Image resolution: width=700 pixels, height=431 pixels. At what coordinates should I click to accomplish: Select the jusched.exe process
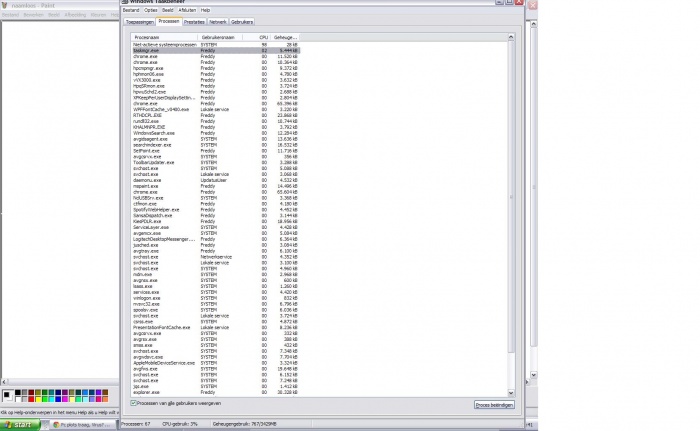pyautogui.click(x=216, y=245)
